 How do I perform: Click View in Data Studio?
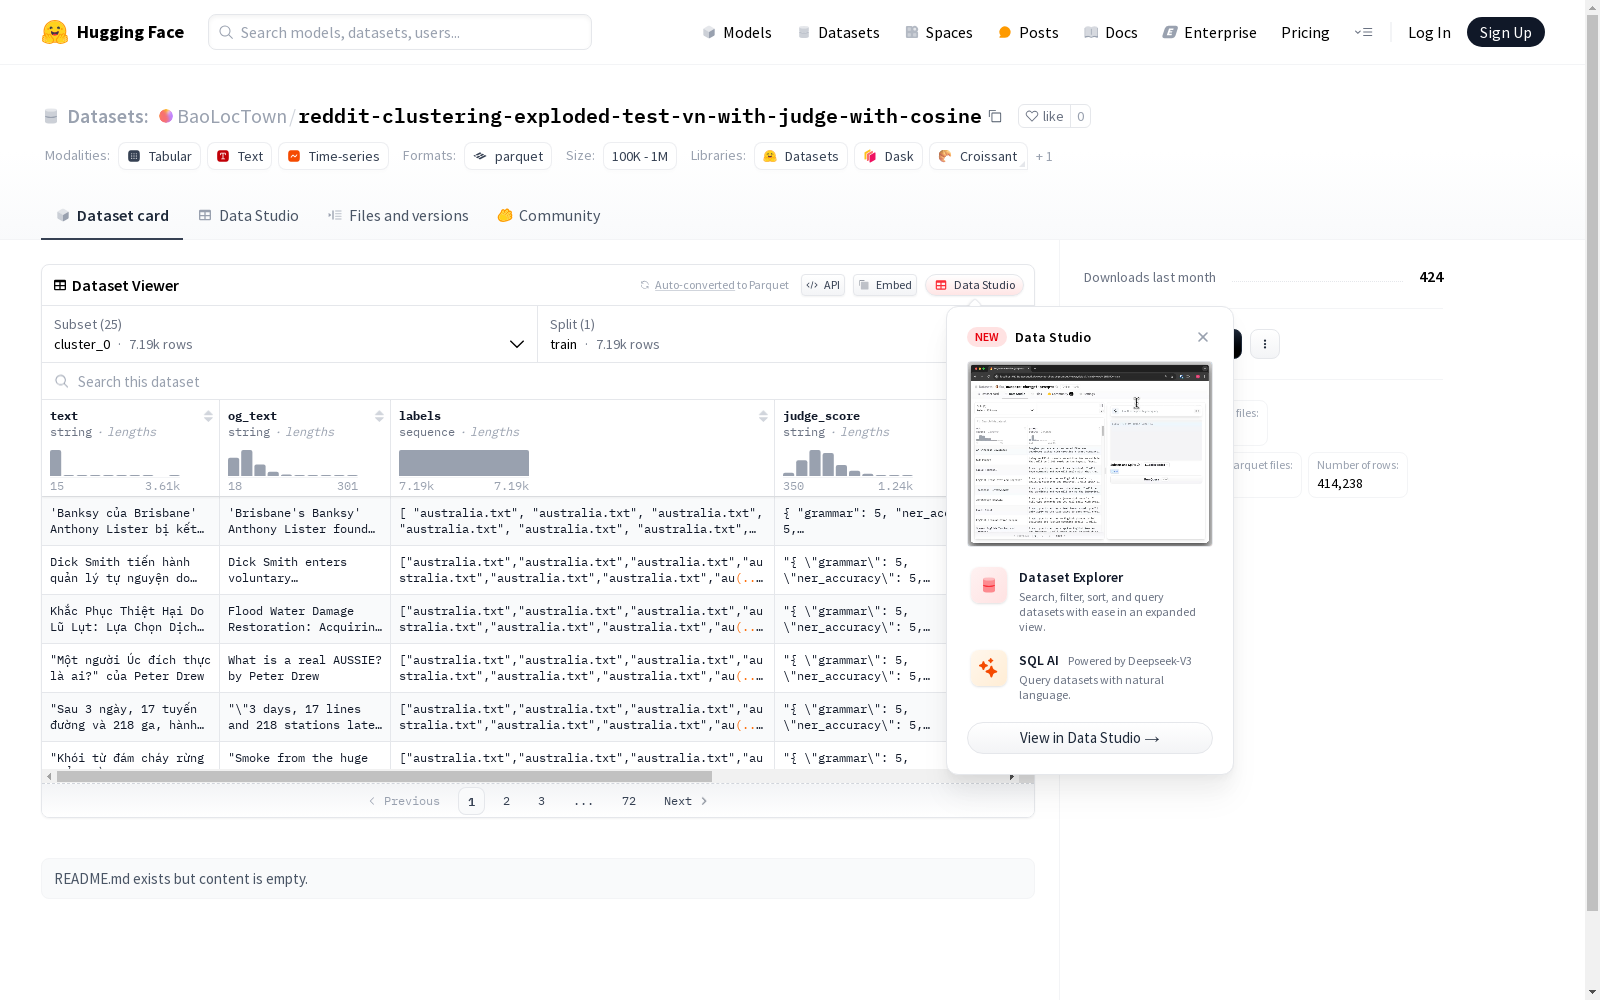tap(1090, 738)
